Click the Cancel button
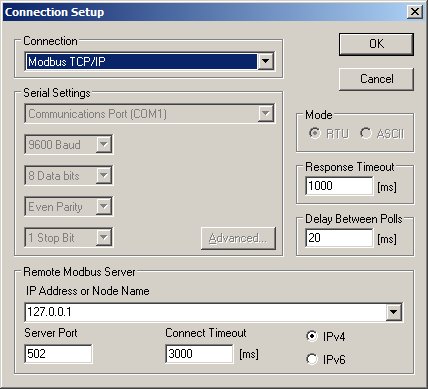The height and width of the screenshot is (389, 428). click(x=376, y=79)
